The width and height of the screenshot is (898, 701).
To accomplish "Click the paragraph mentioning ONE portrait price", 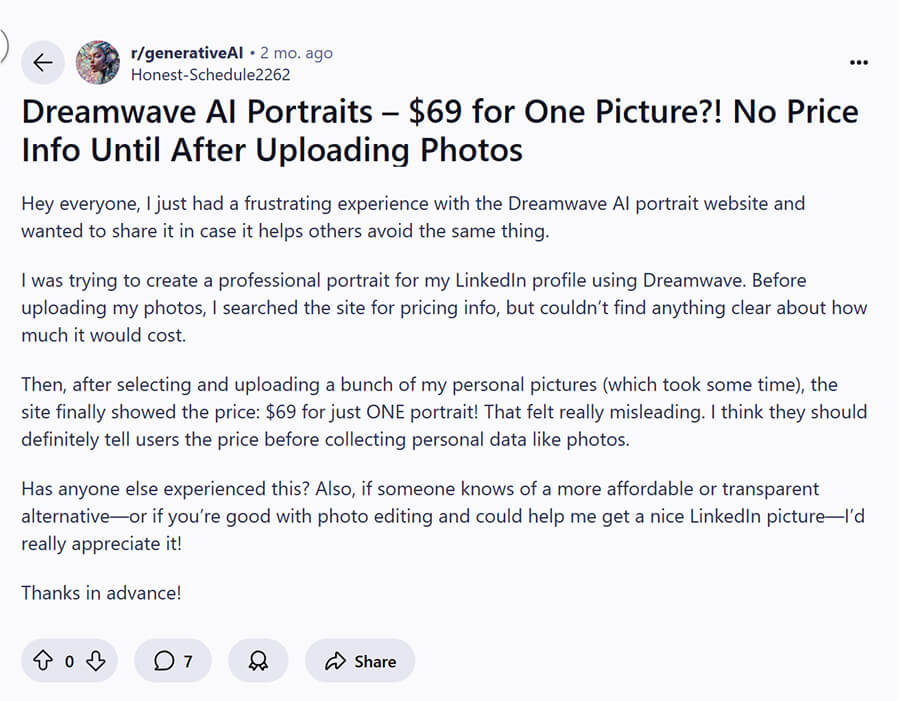I will (x=444, y=412).
